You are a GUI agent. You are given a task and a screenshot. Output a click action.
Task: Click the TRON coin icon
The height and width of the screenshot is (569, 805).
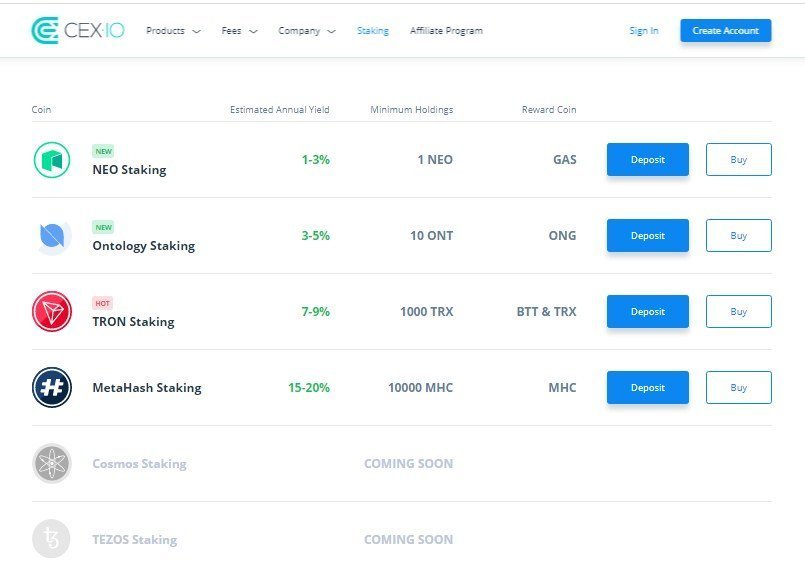tap(52, 312)
